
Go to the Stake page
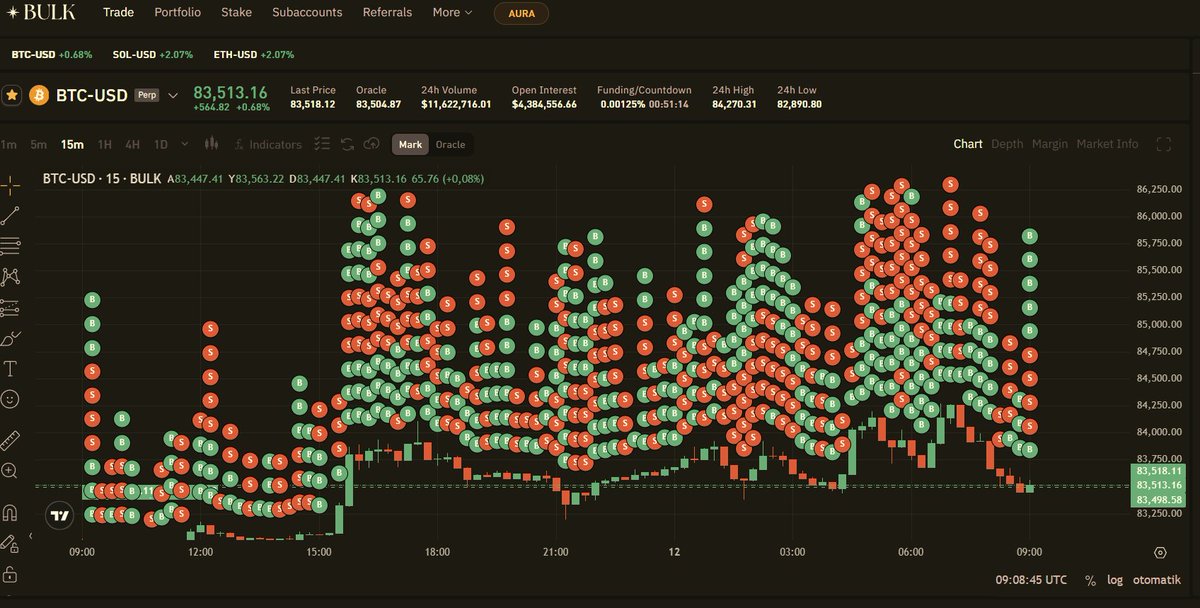(236, 13)
